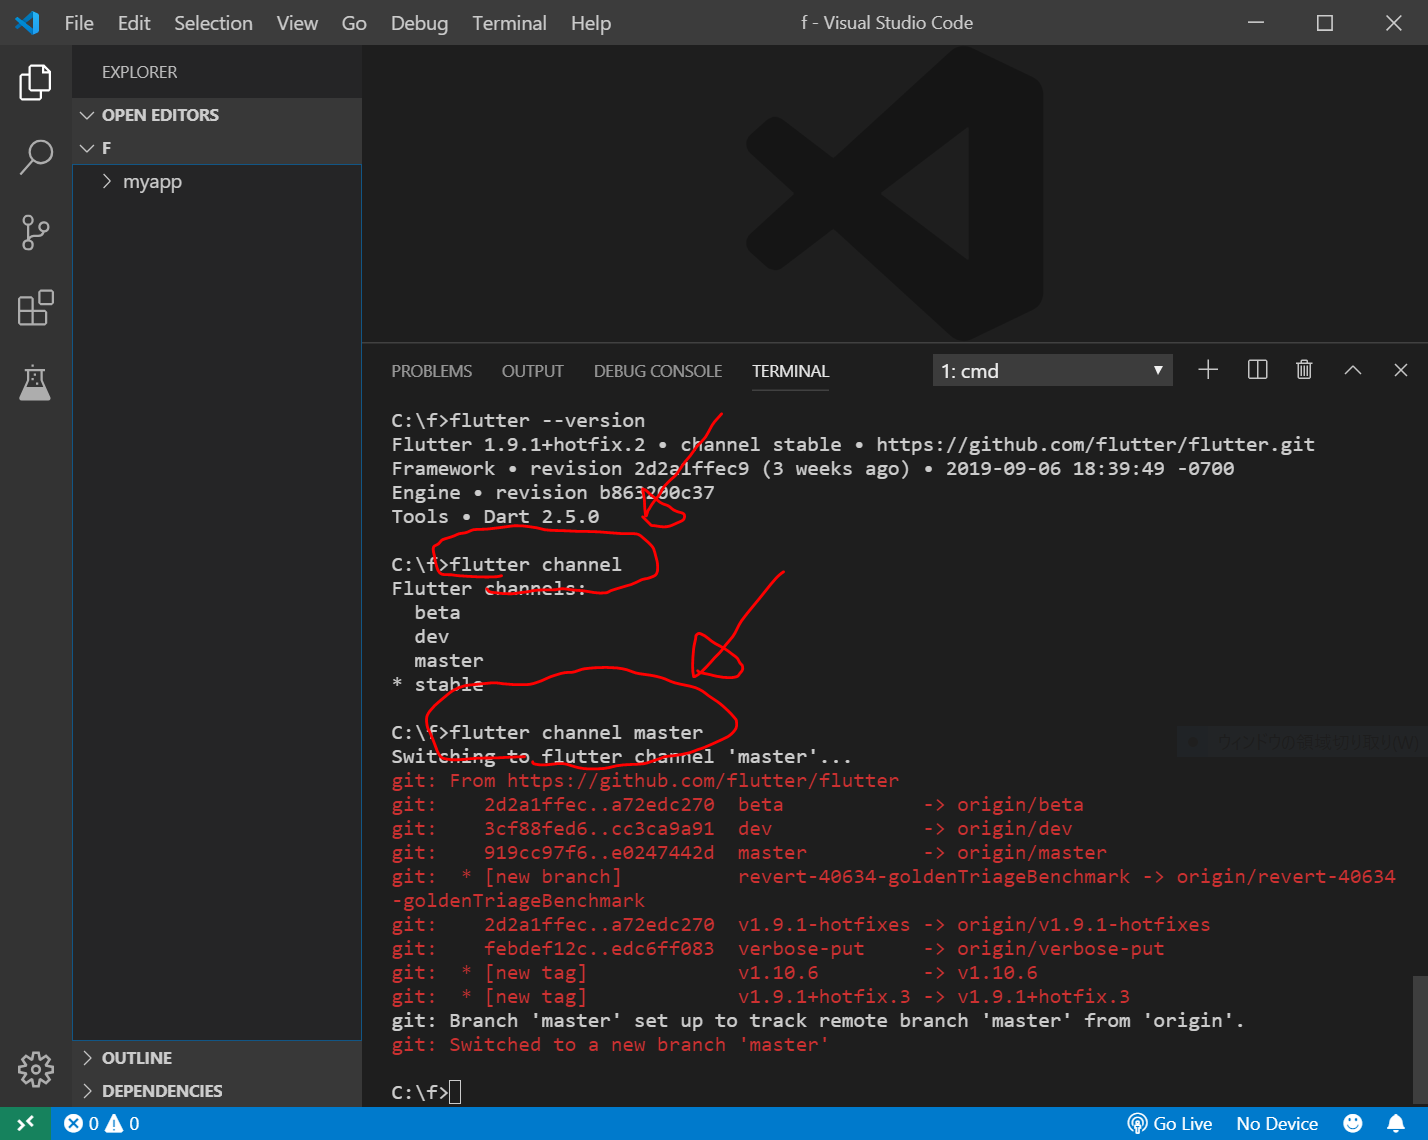Open the Source Control view
The height and width of the screenshot is (1140, 1428).
click(35, 232)
